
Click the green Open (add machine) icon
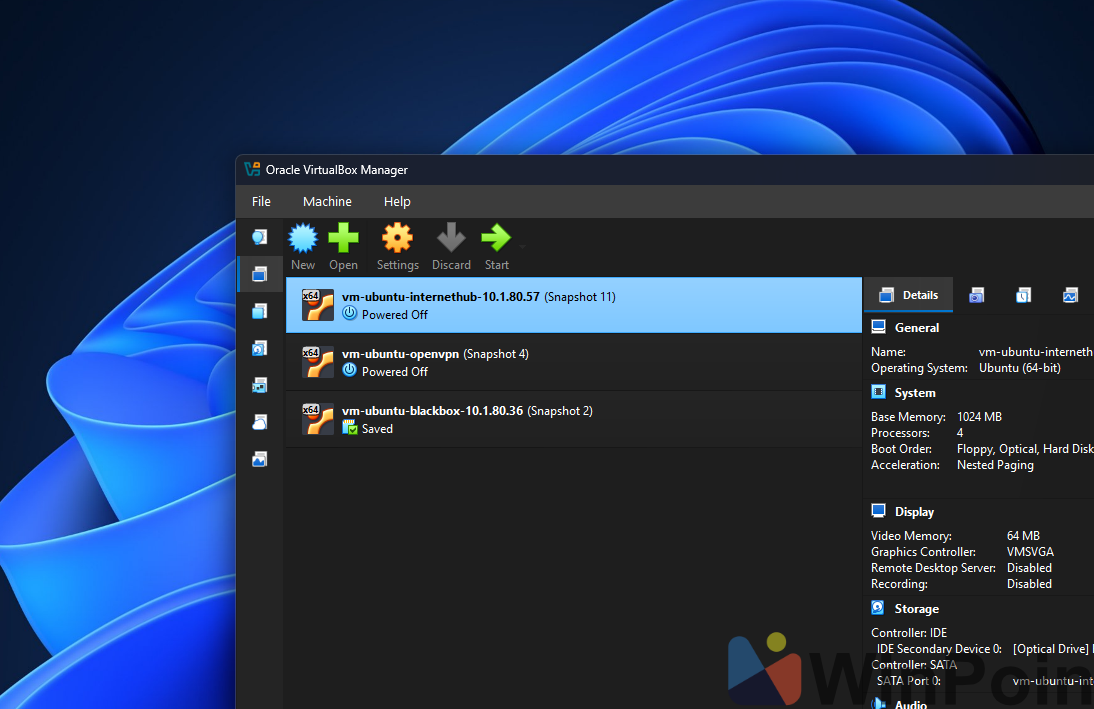point(343,239)
